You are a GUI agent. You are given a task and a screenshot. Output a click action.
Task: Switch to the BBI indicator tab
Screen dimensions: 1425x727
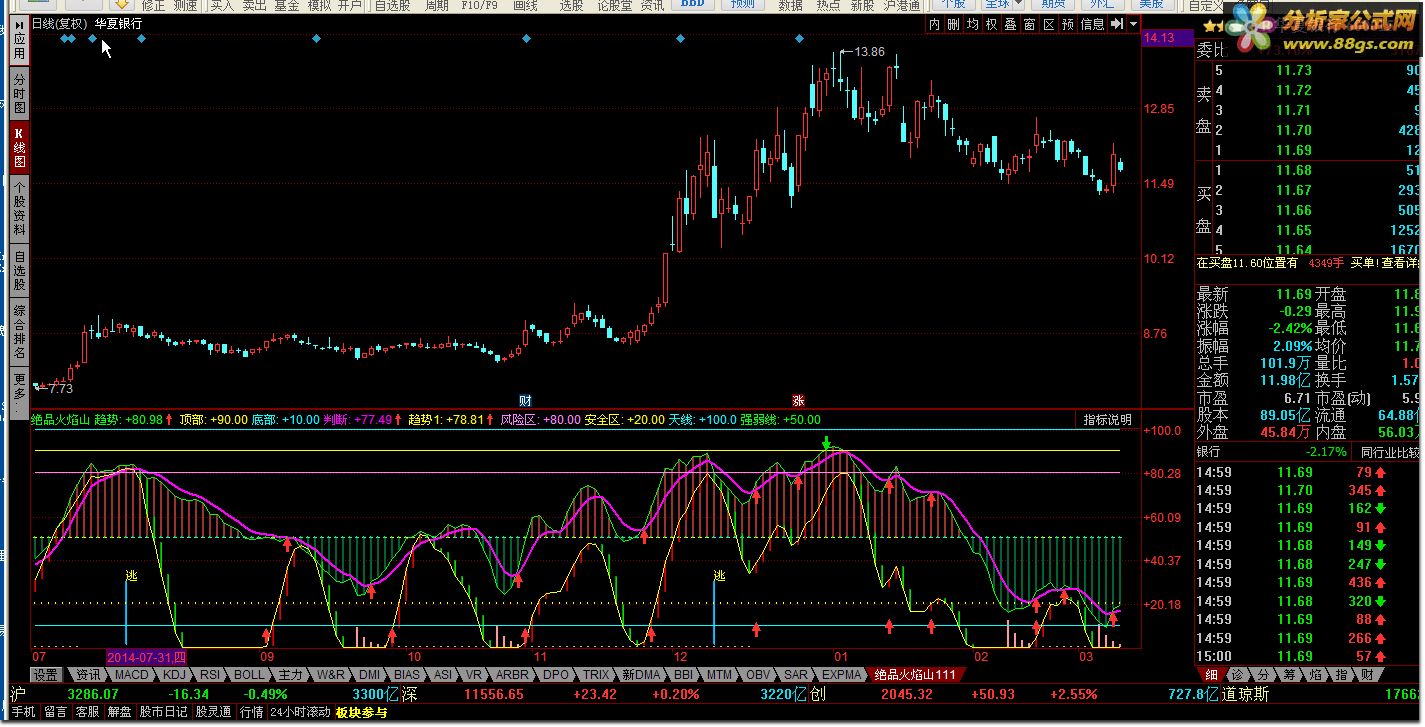(x=683, y=675)
